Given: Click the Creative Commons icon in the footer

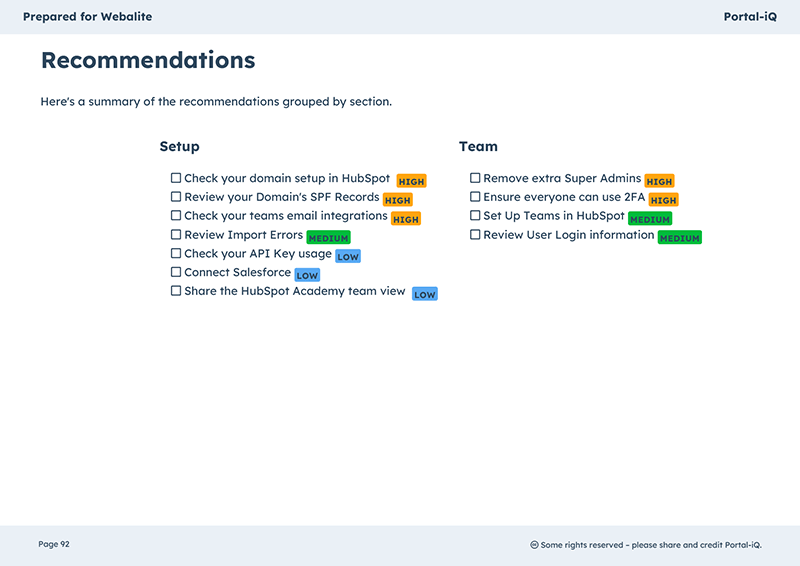Looking at the screenshot, I should [x=534, y=545].
